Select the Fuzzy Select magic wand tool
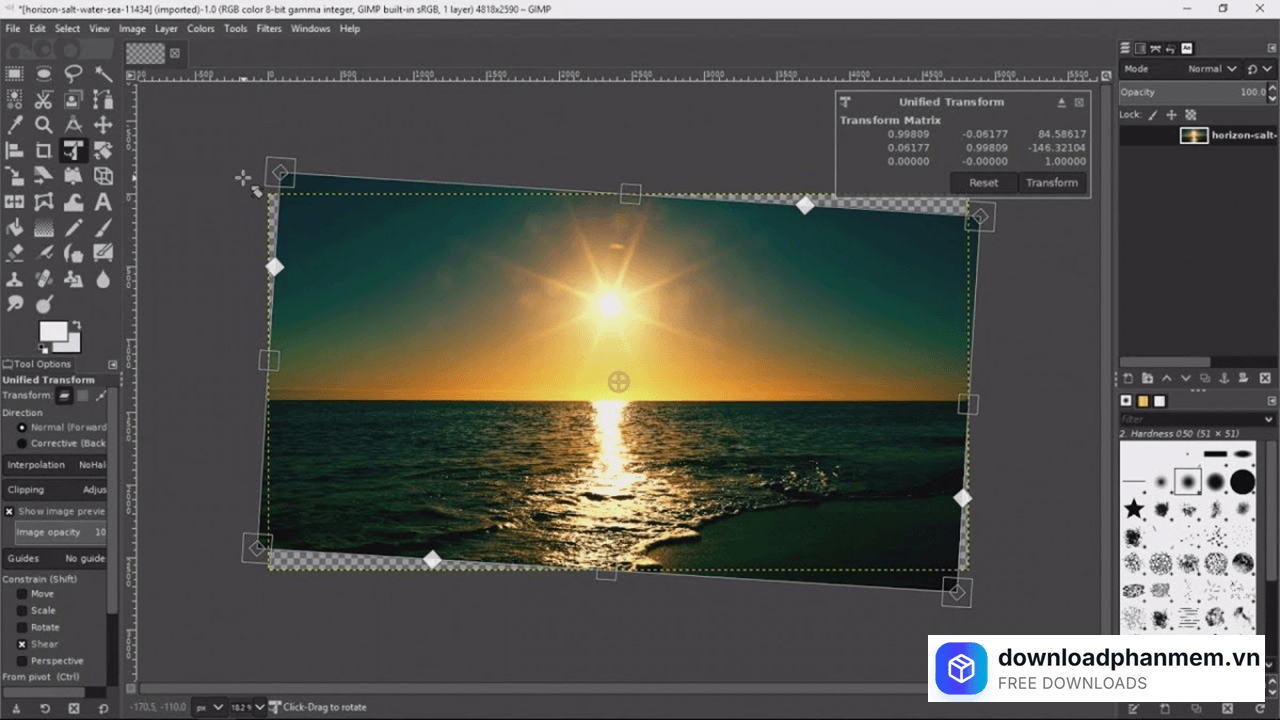The image size is (1280, 720). coord(103,74)
